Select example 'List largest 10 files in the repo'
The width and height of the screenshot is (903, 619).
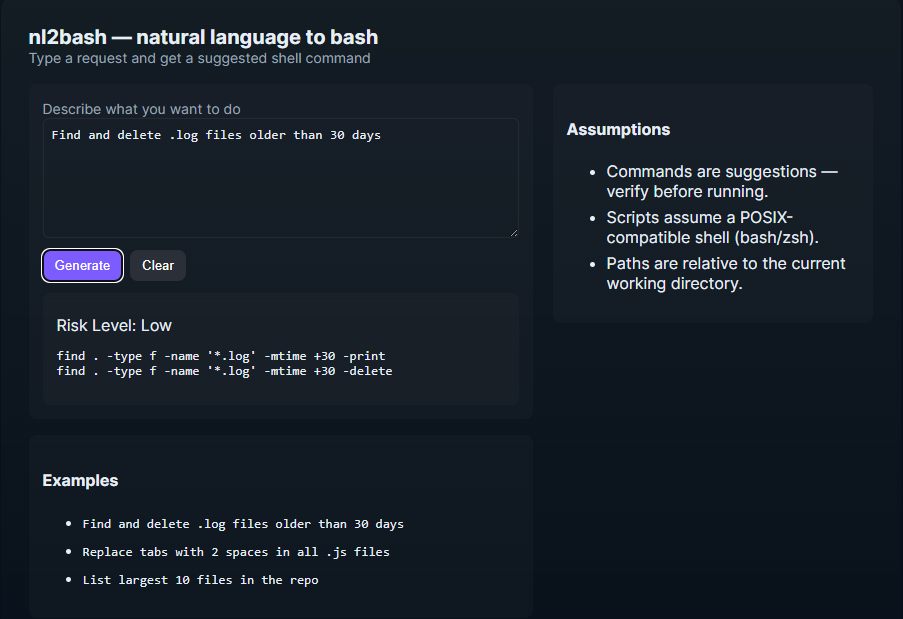point(200,580)
